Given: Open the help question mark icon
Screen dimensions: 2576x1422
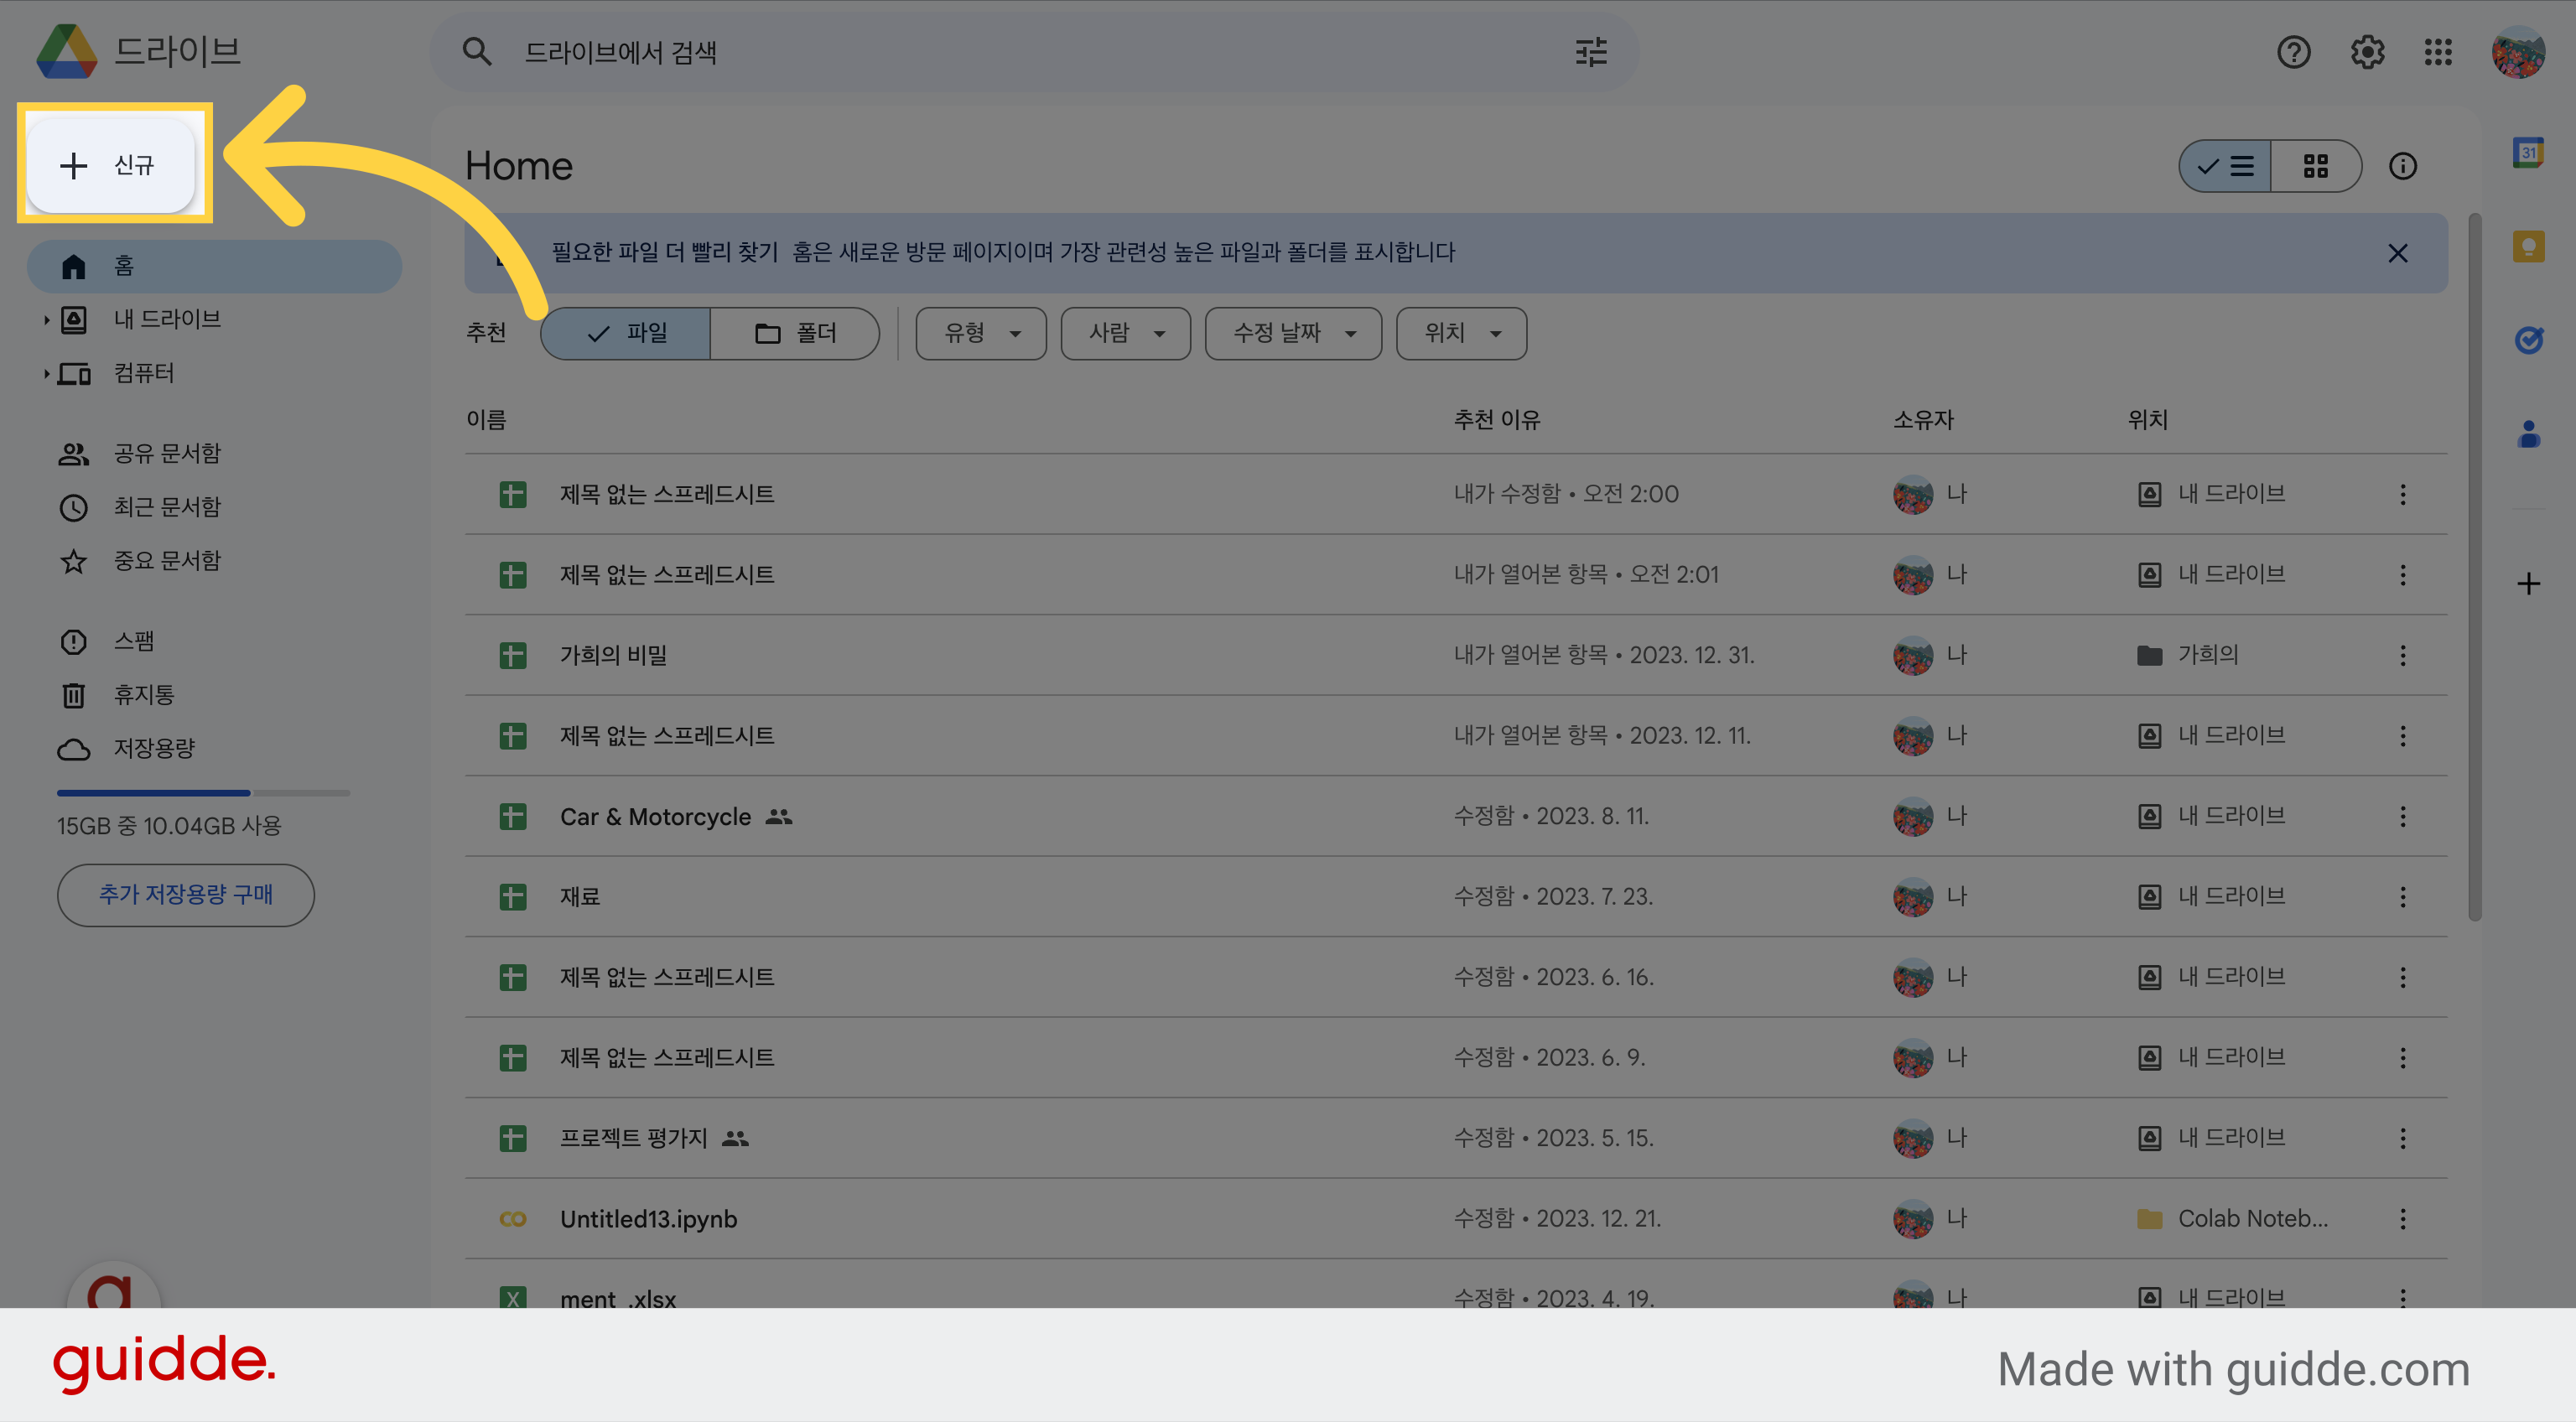Looking at the screenshot, I should [2293, 52].
